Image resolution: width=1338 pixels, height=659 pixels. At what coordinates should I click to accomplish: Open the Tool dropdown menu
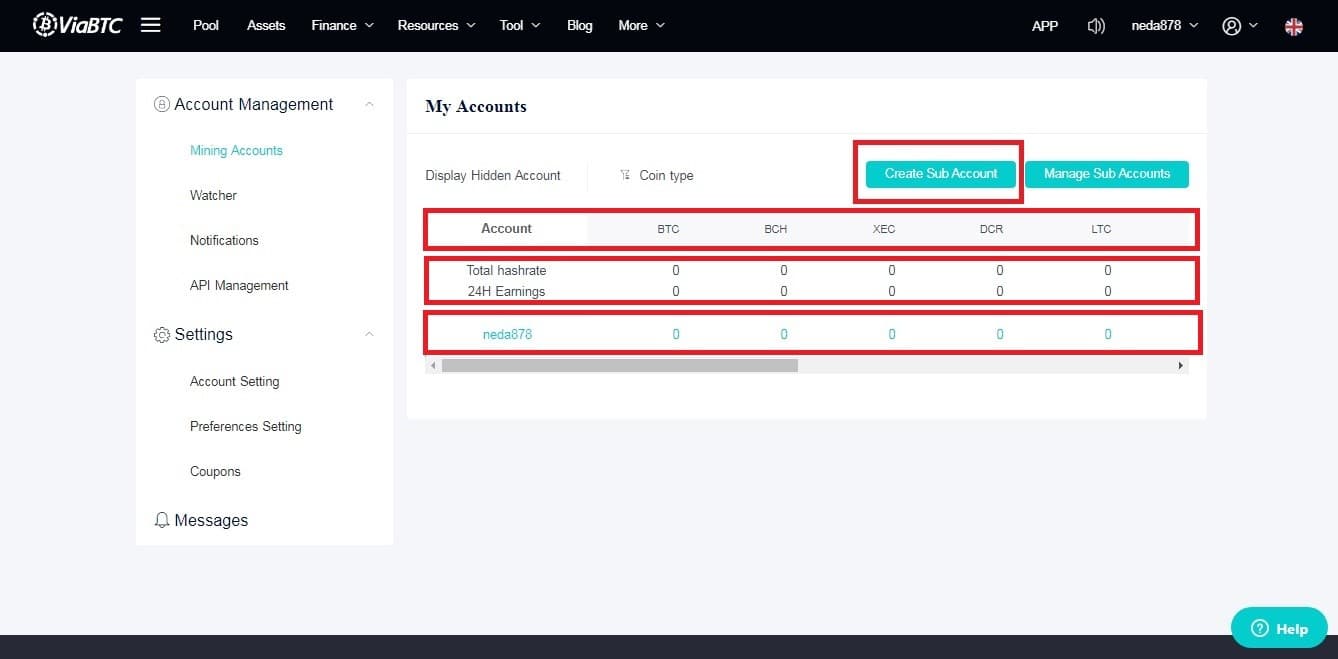point(520,25)
